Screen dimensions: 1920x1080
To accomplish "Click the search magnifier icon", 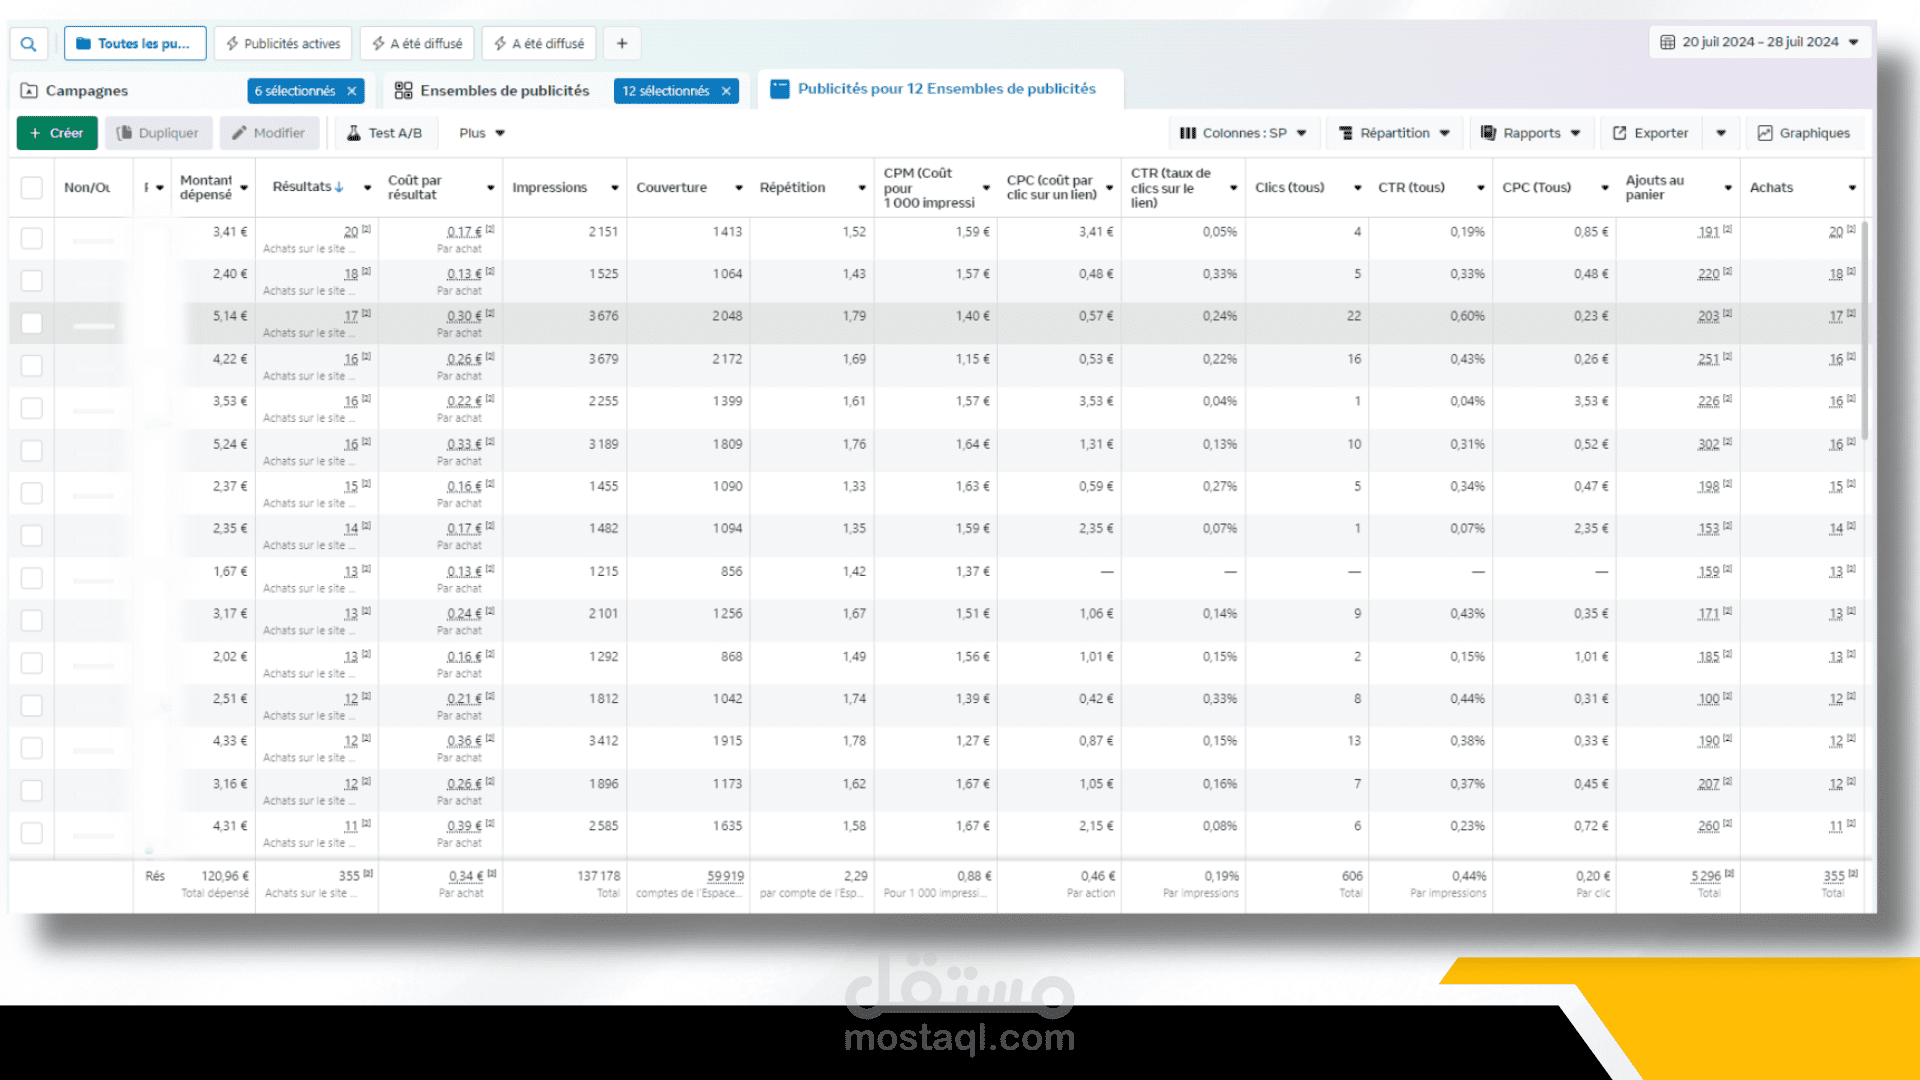I will click(28, 44).
